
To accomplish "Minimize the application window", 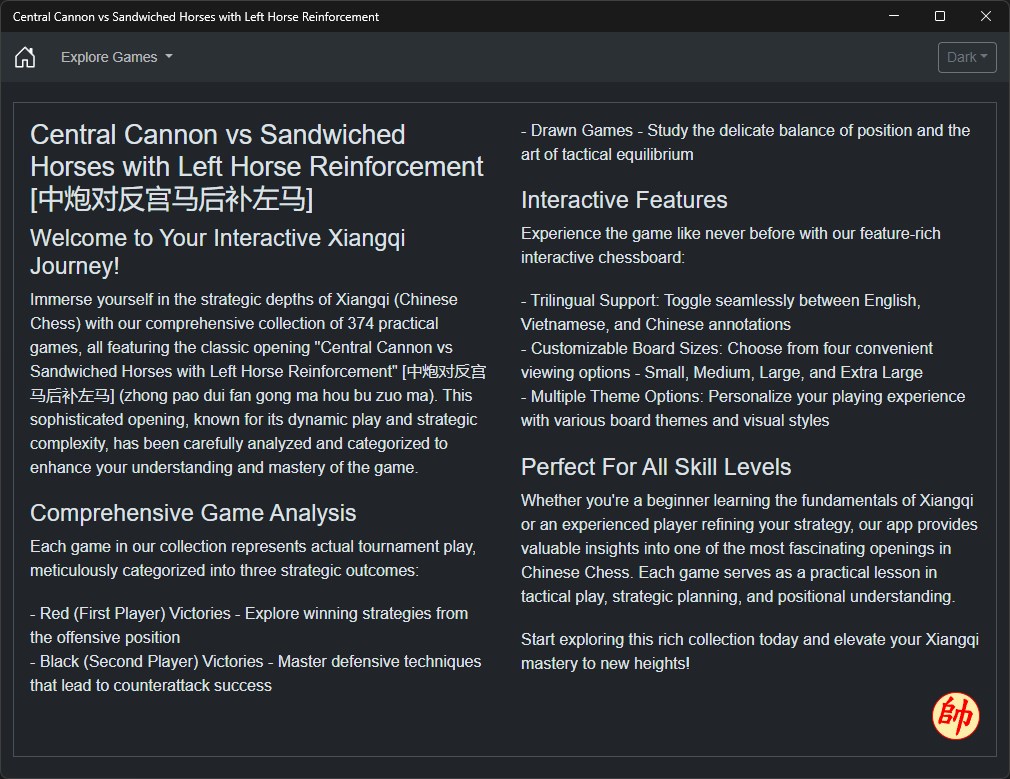I will (894, 16).
